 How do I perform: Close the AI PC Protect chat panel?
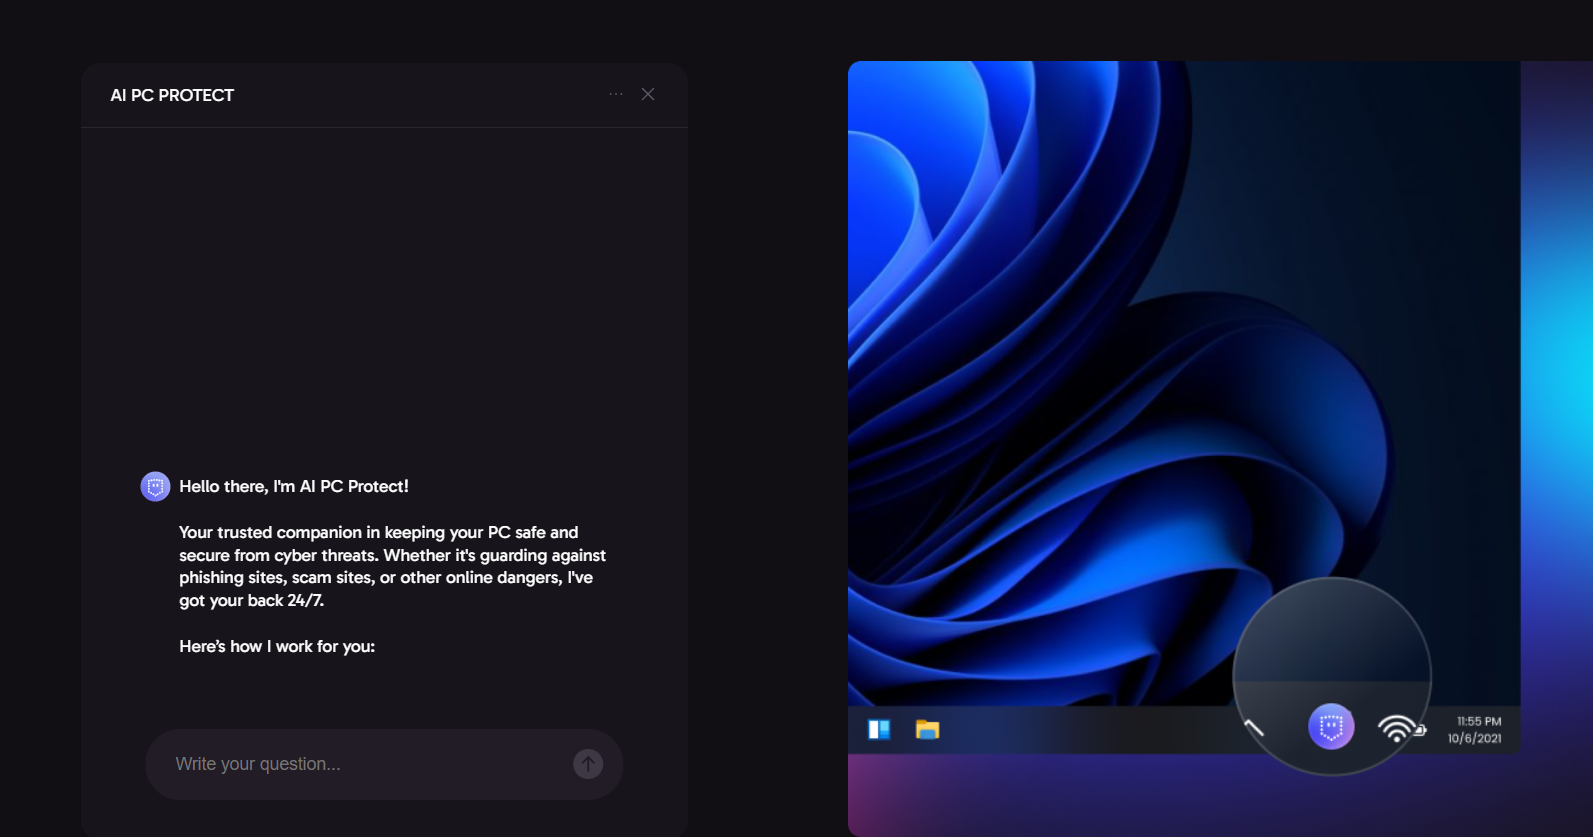coord(648,94)
